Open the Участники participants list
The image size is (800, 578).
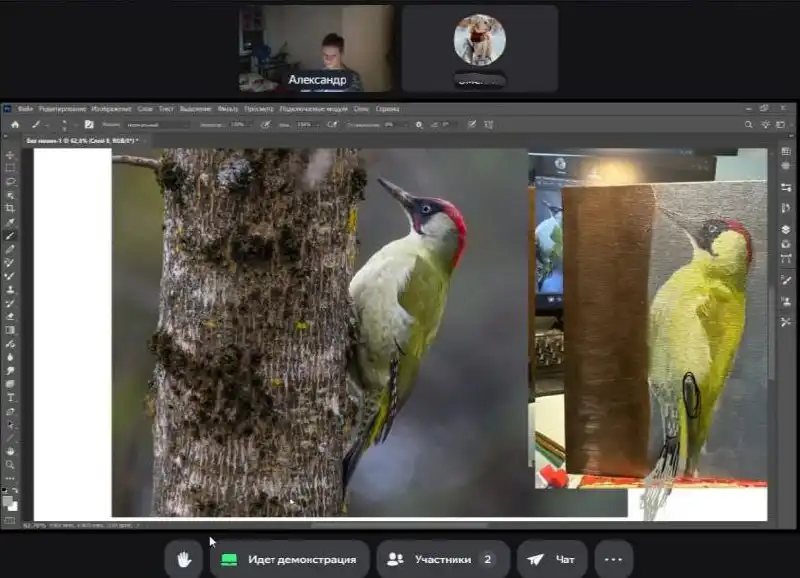click(442, 559)
